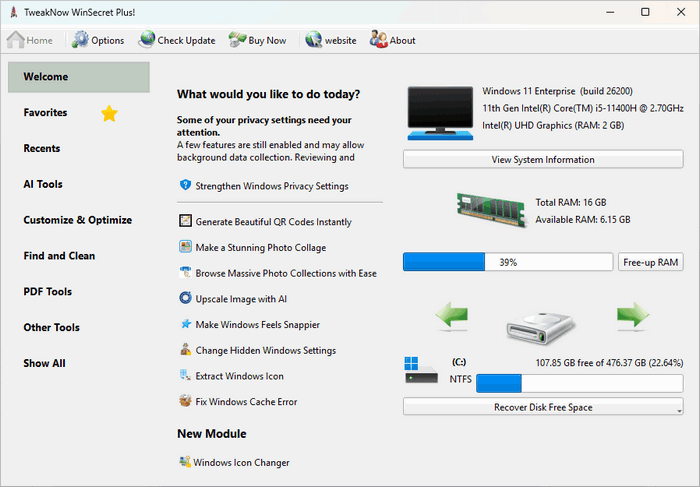Click the View System Information button
Viewport: 700px width, 487px height.
pos(543,159)
